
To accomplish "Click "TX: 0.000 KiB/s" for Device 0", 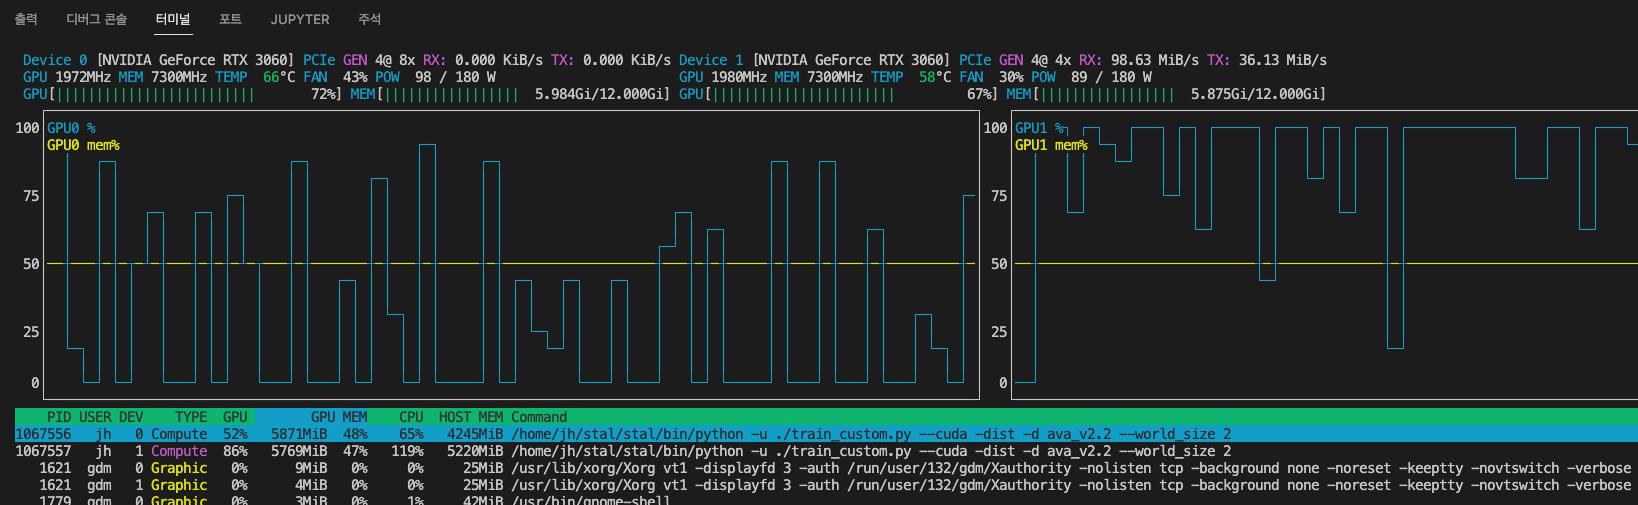I will (611, 60).
